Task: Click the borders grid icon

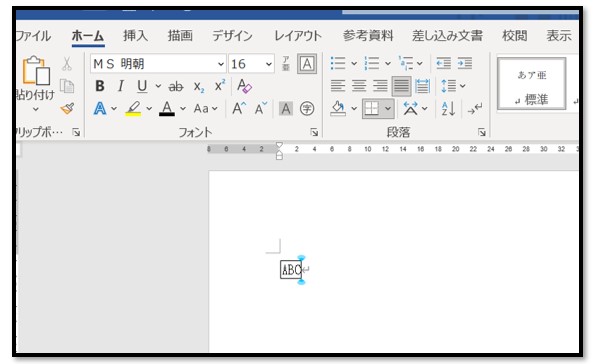Action: pyautogui.click(x=372, y=109)
